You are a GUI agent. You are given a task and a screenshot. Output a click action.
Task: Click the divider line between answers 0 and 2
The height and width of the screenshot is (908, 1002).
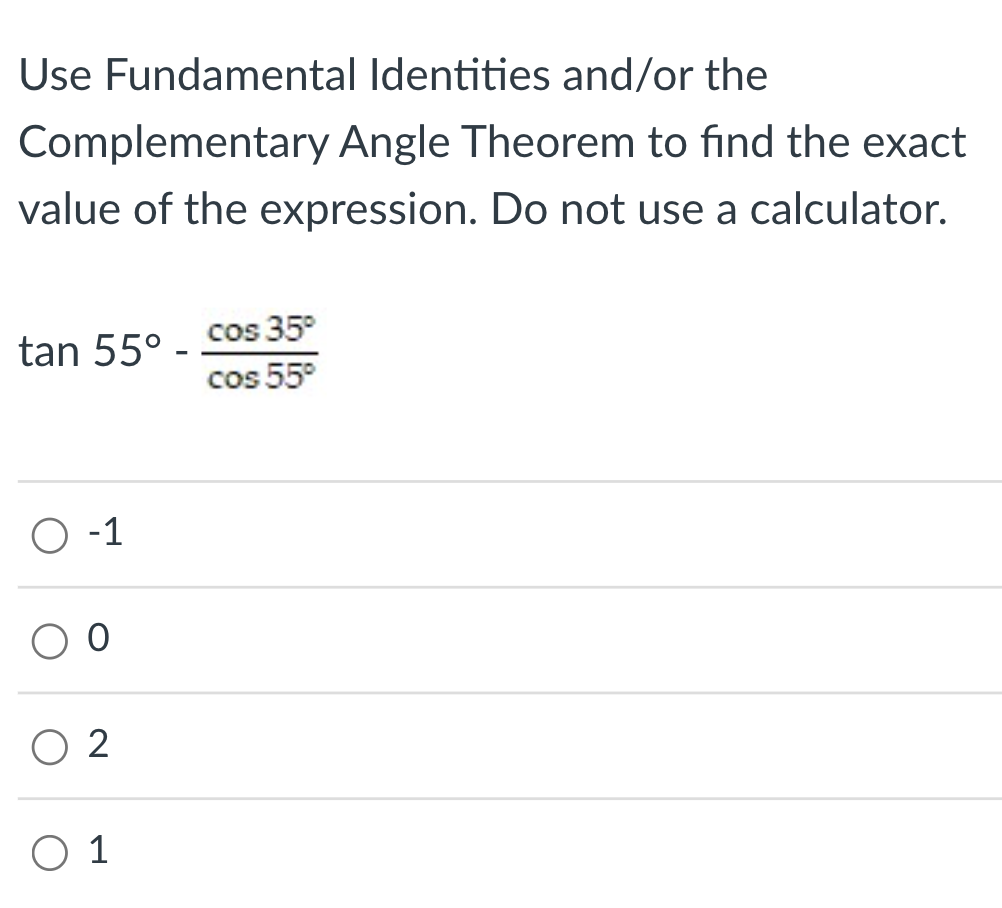click(x=500, y=694)
